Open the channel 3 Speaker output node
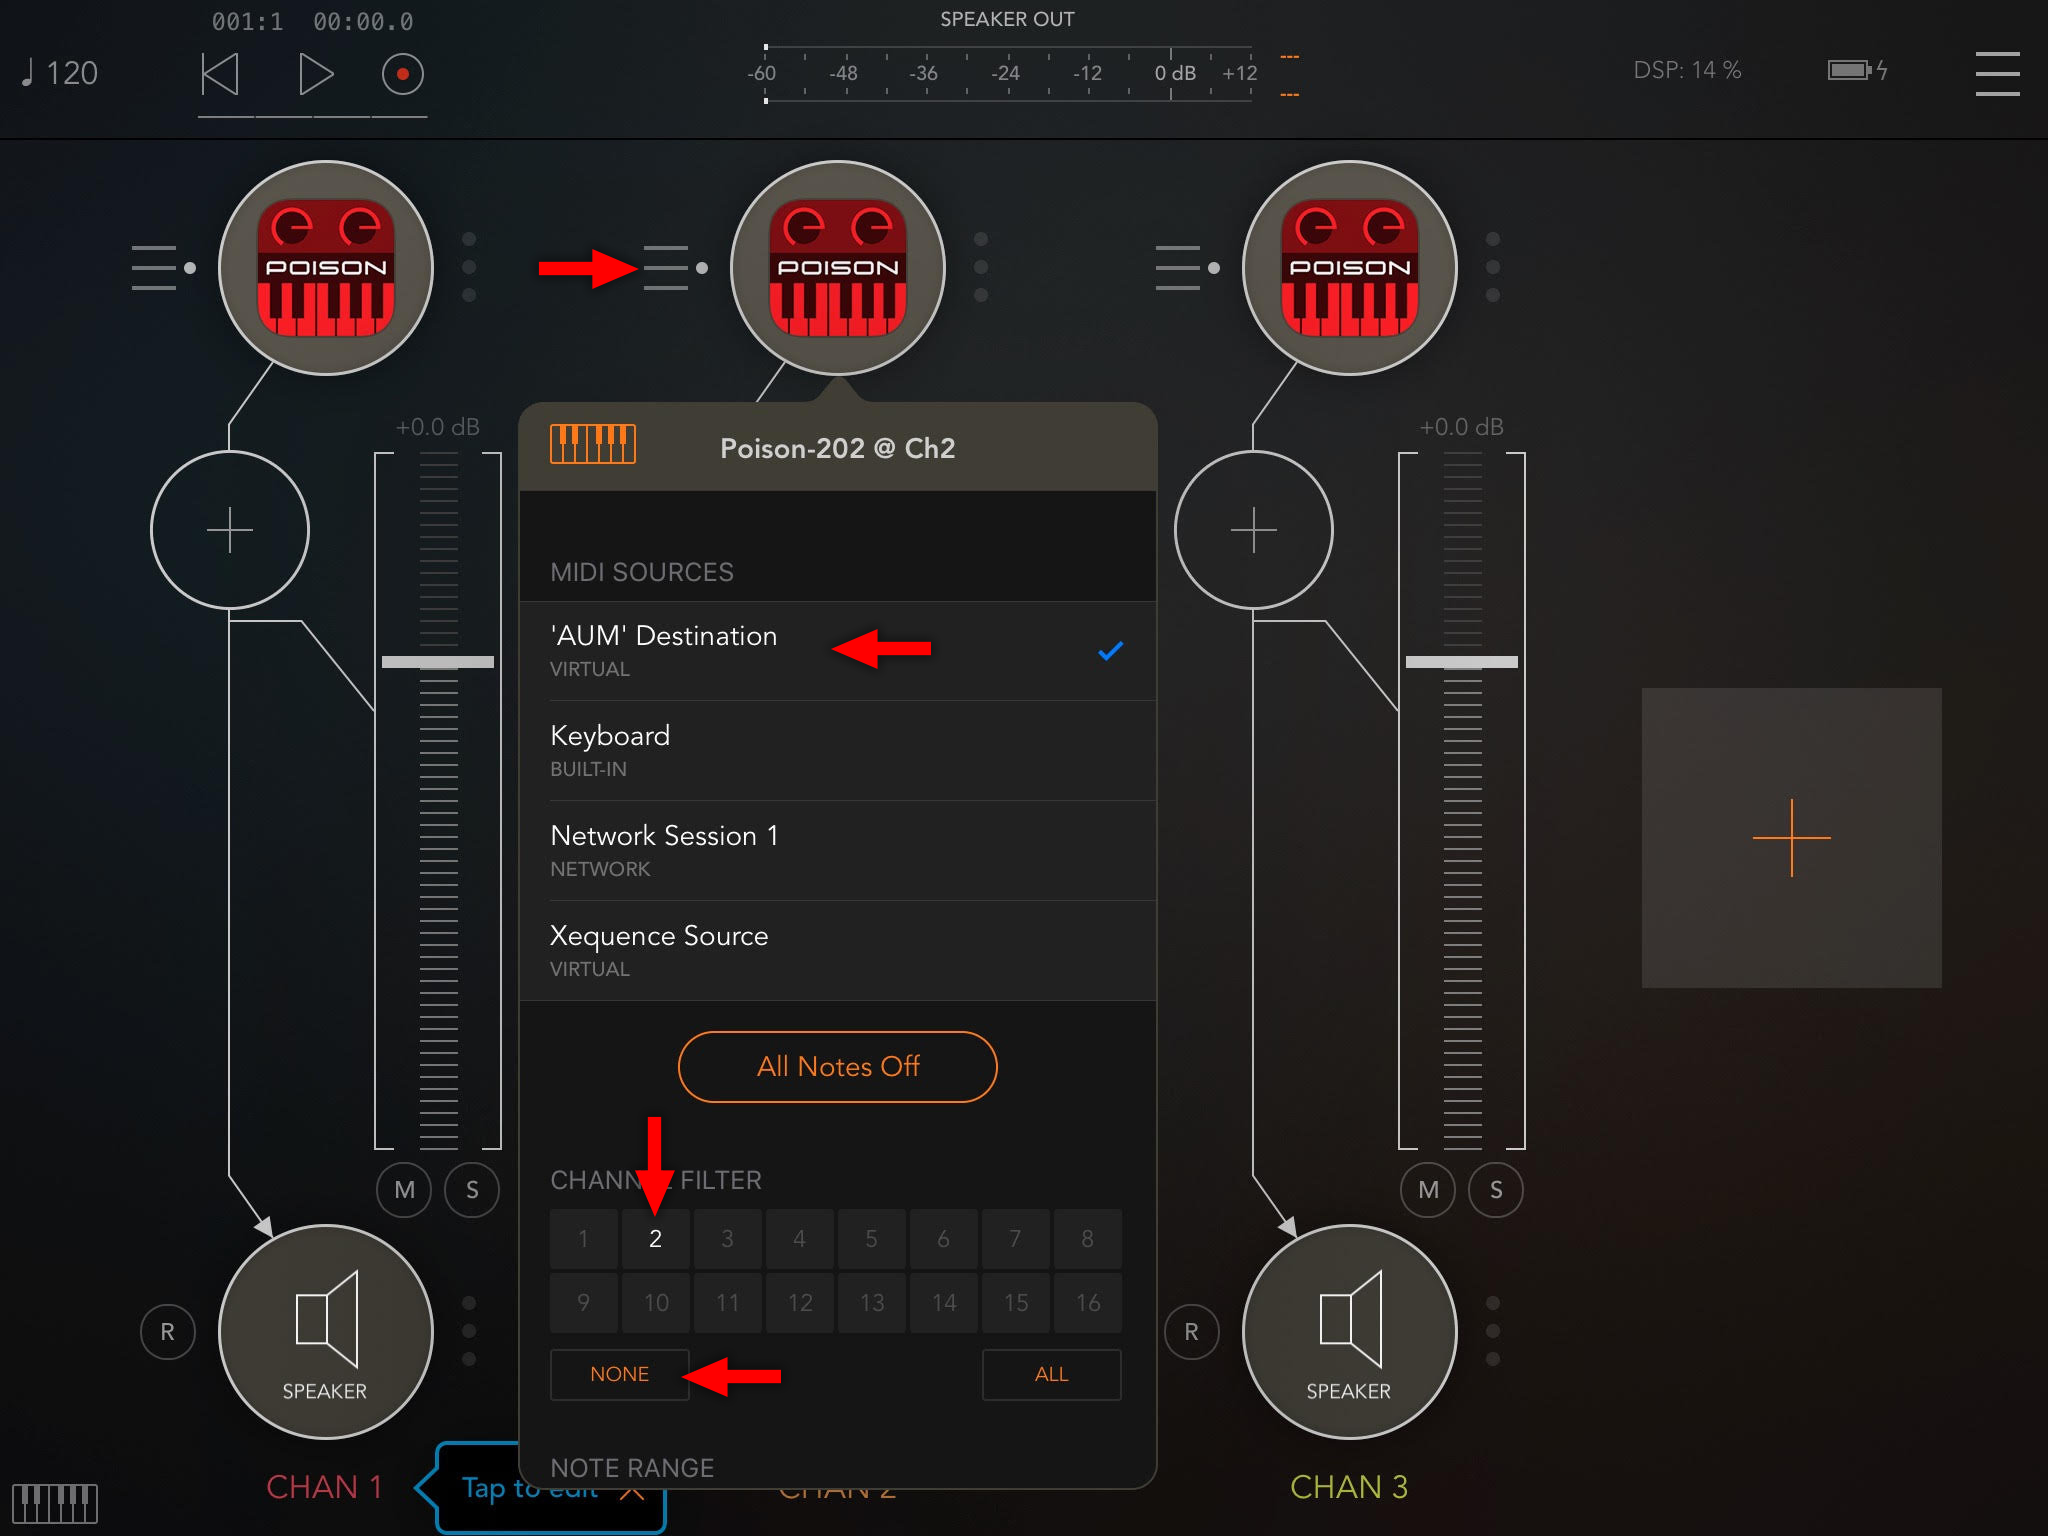The height and width of the screenshot is (1536, 2048). [x=1350, y=1332]
